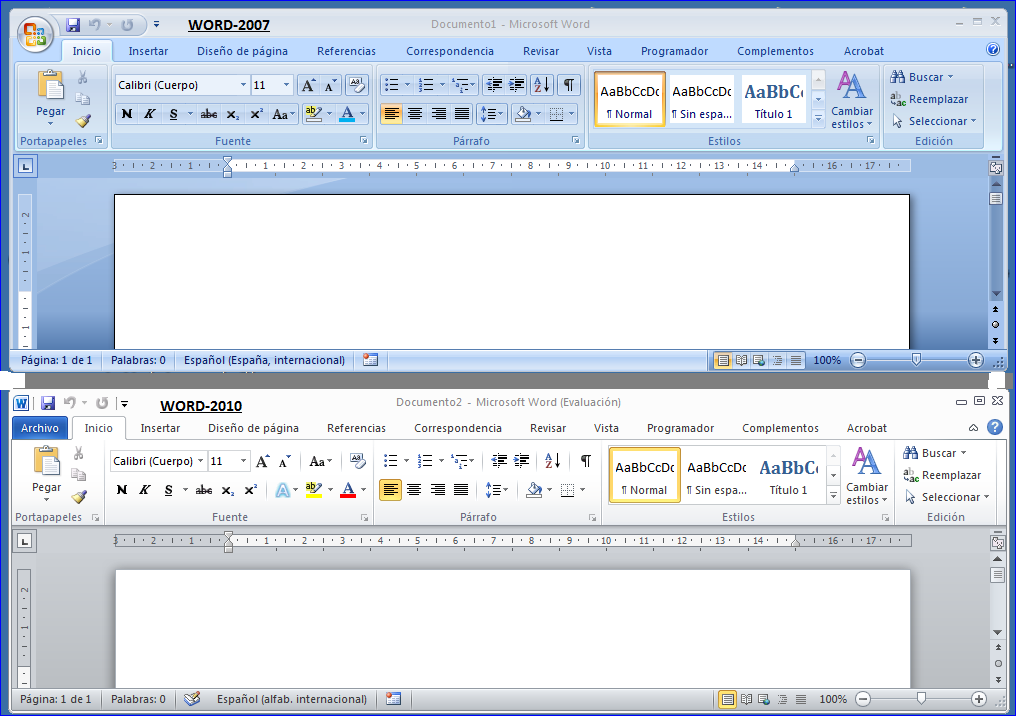The width and height of the screenshot is (1016, 716).
Task: Click the Help question mark in Word 2010
Action: [x=995, y=427]
